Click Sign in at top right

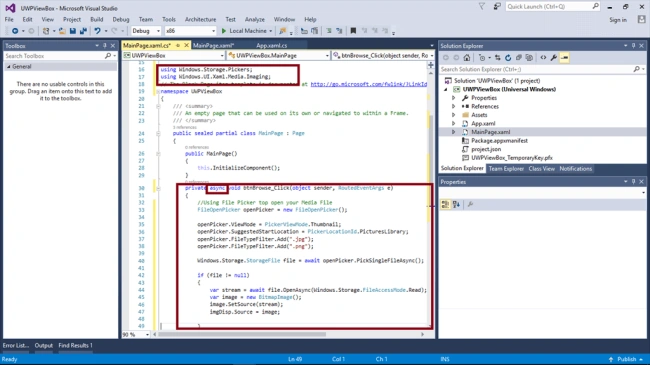point(618,20)
